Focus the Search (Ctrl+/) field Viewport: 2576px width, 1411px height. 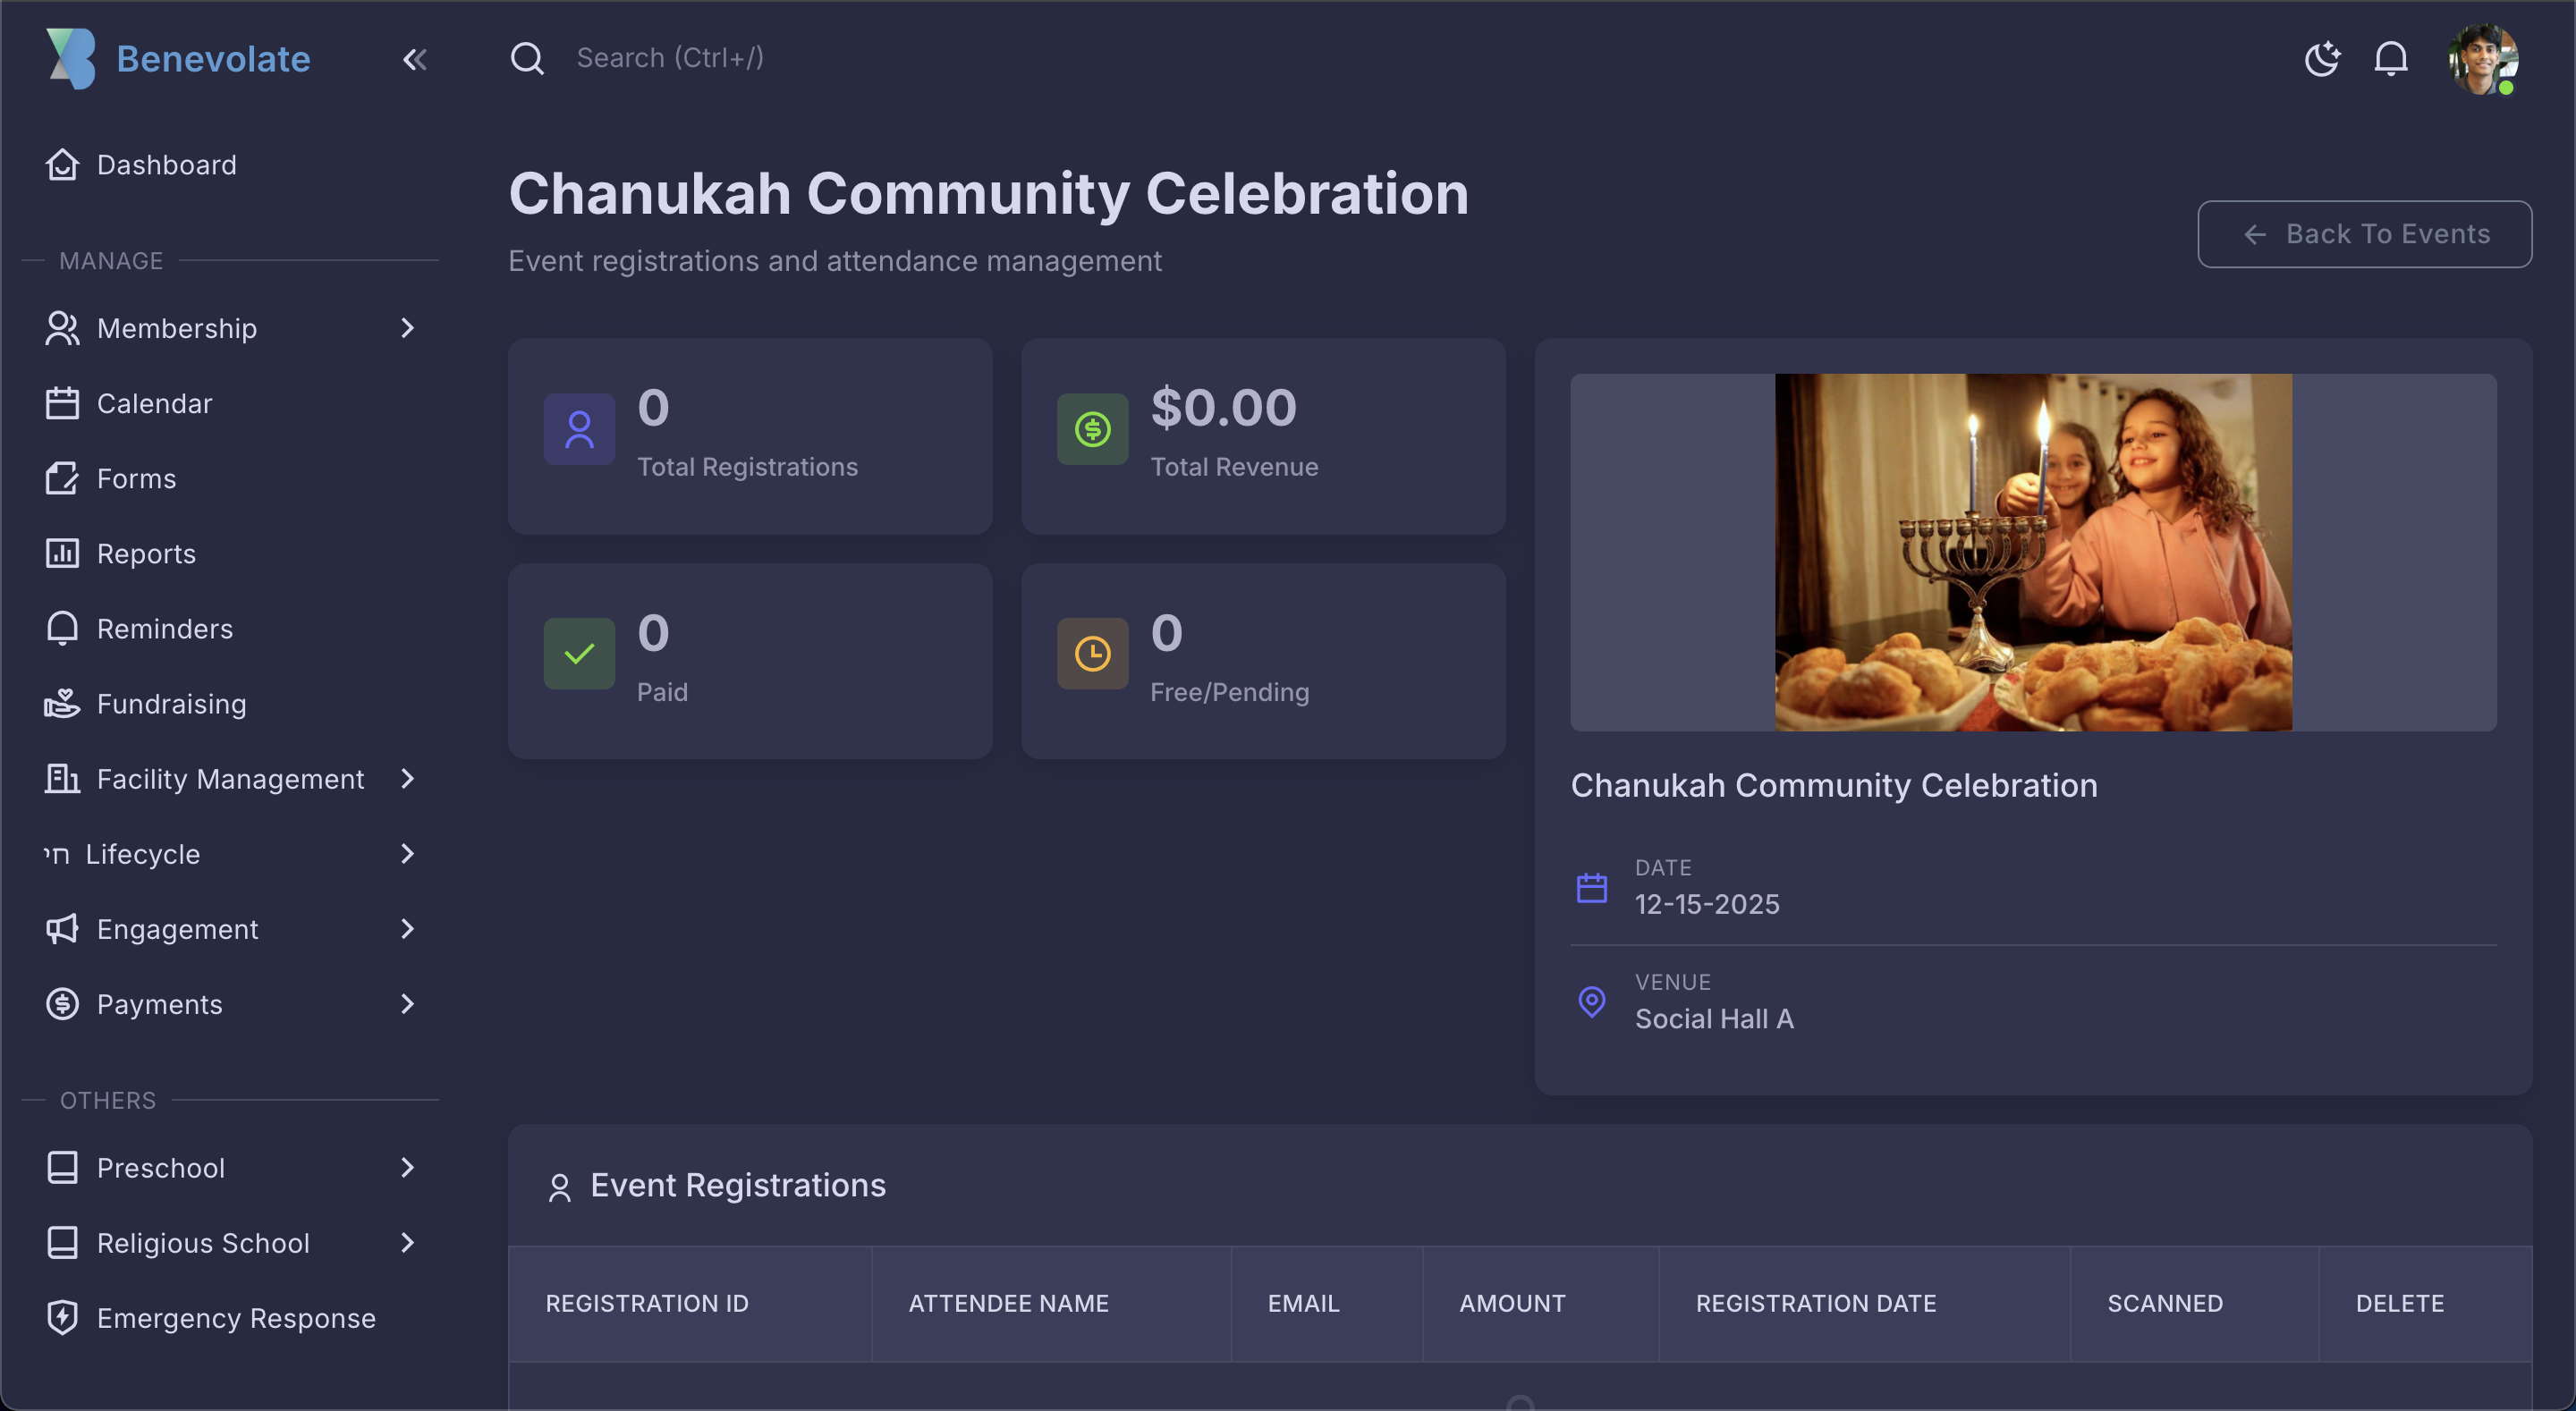coord(670,58)
